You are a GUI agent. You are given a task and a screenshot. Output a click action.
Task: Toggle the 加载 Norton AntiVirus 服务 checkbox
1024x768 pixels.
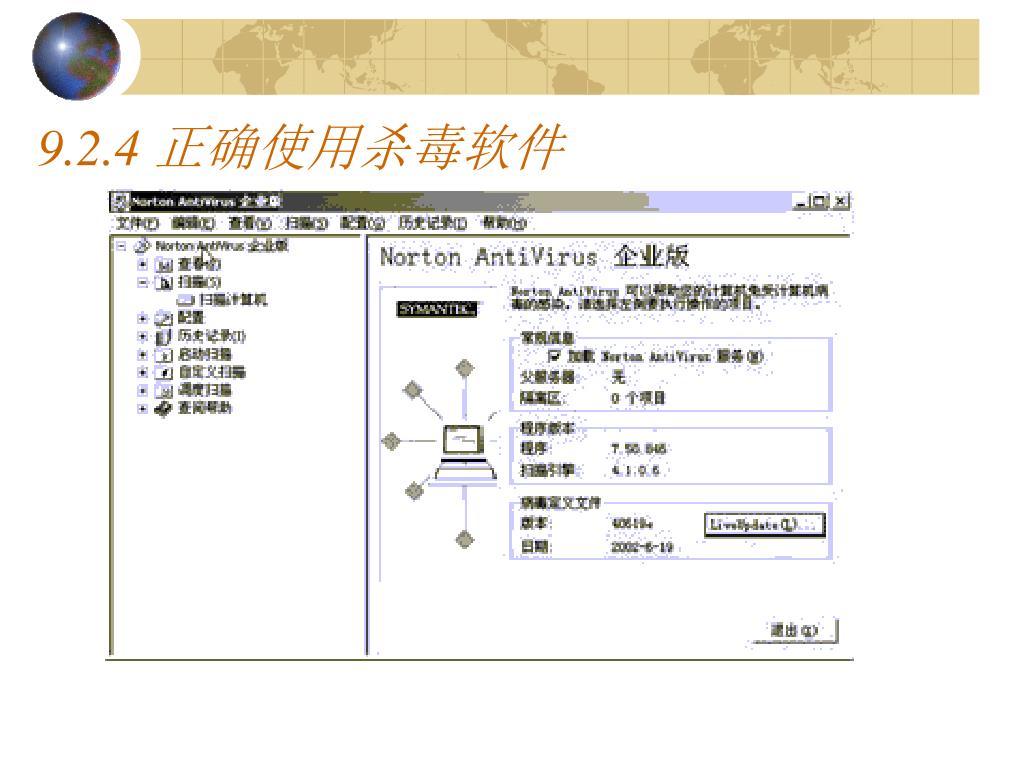click(554, 356)
